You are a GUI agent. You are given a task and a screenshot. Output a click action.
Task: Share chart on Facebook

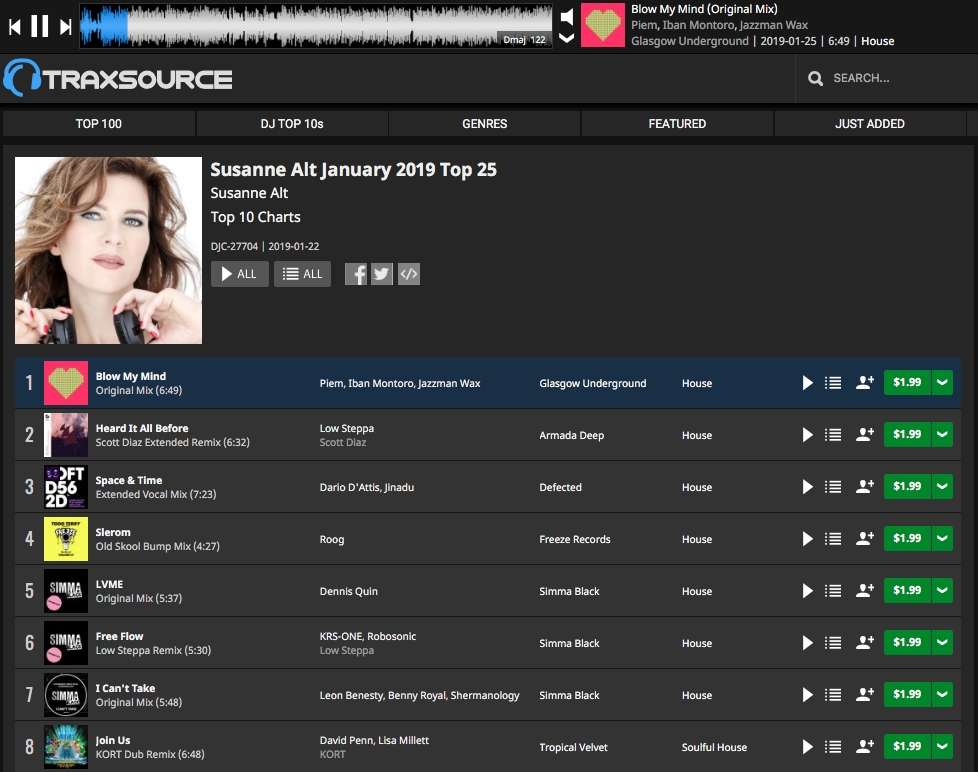356,274
